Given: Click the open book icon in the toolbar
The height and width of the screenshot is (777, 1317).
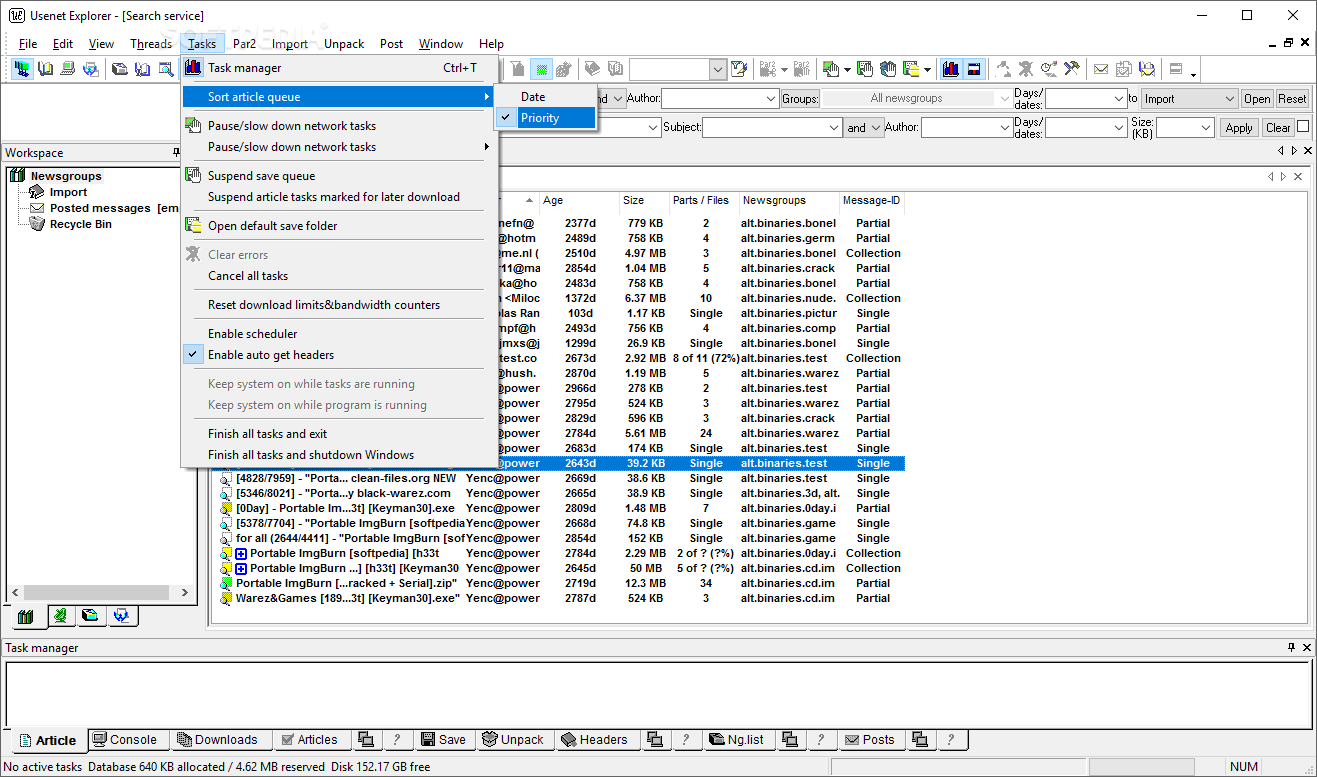Looking at the screenshot, I should tap(46, 69).
